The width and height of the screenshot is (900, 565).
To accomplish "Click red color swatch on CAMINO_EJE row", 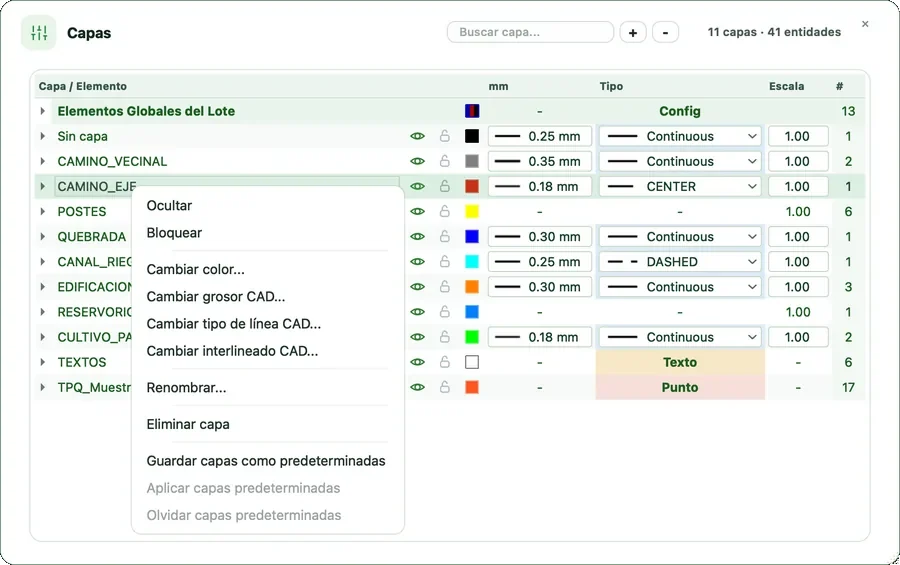I will pos(472,186).
